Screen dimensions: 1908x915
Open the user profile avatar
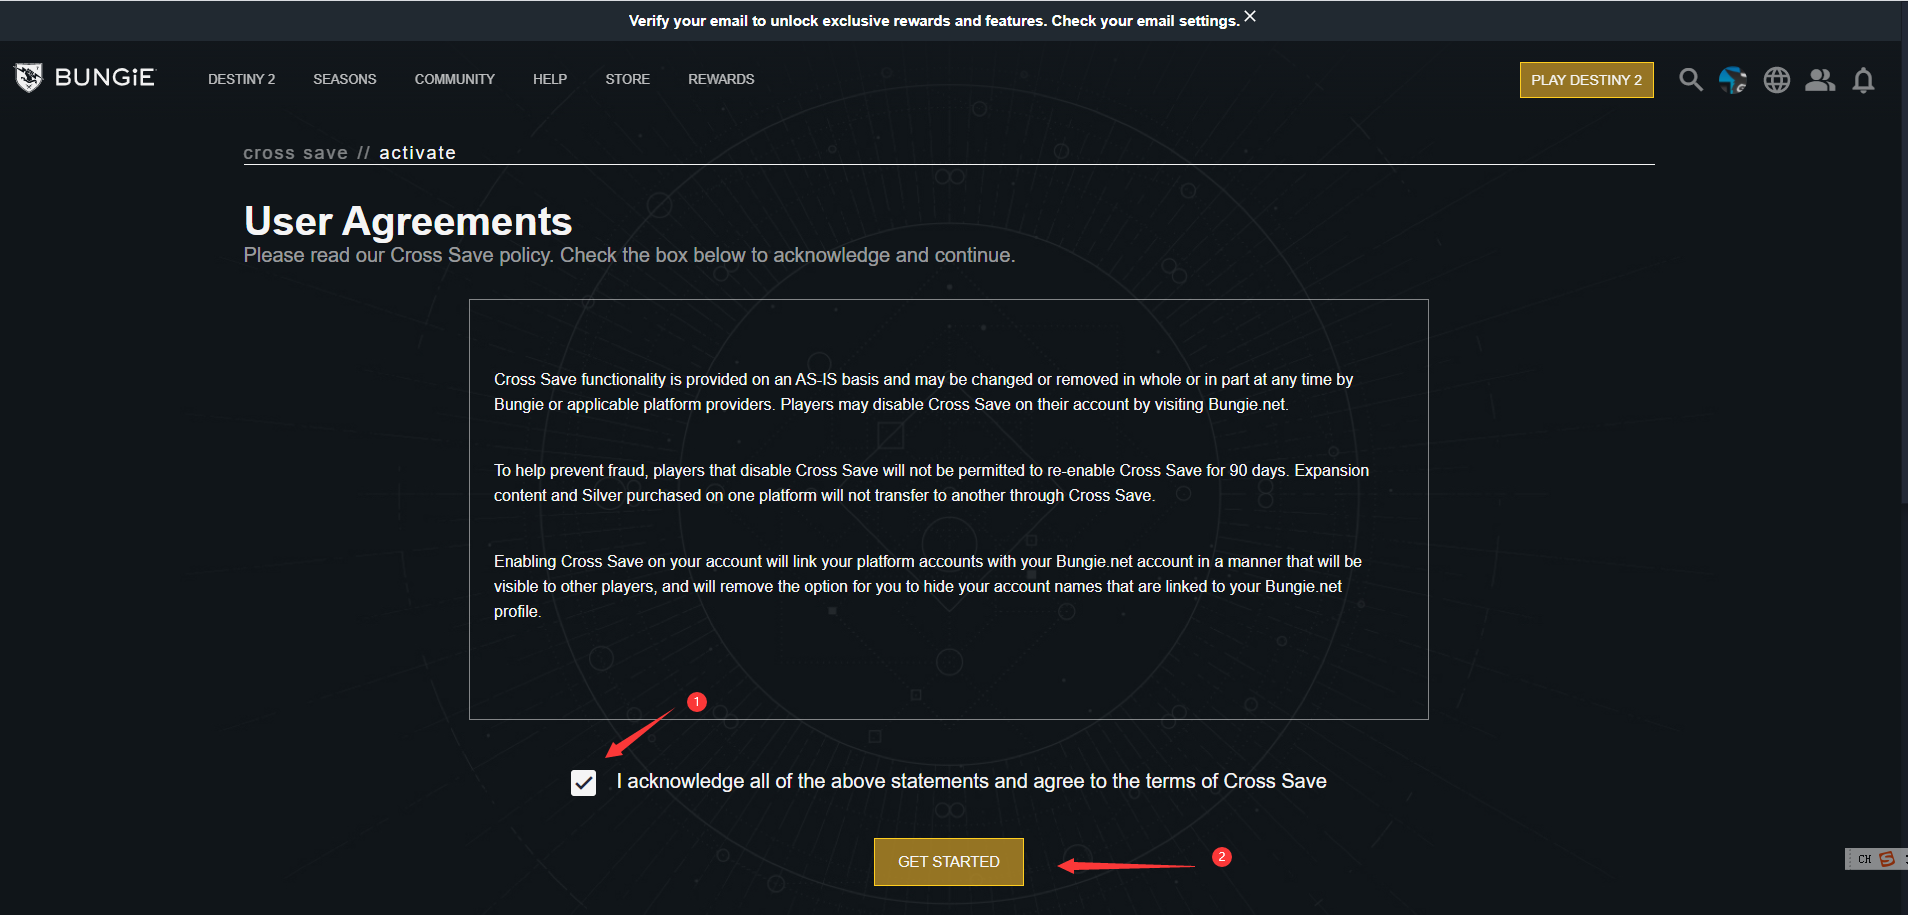click(x=1733, y=80)
